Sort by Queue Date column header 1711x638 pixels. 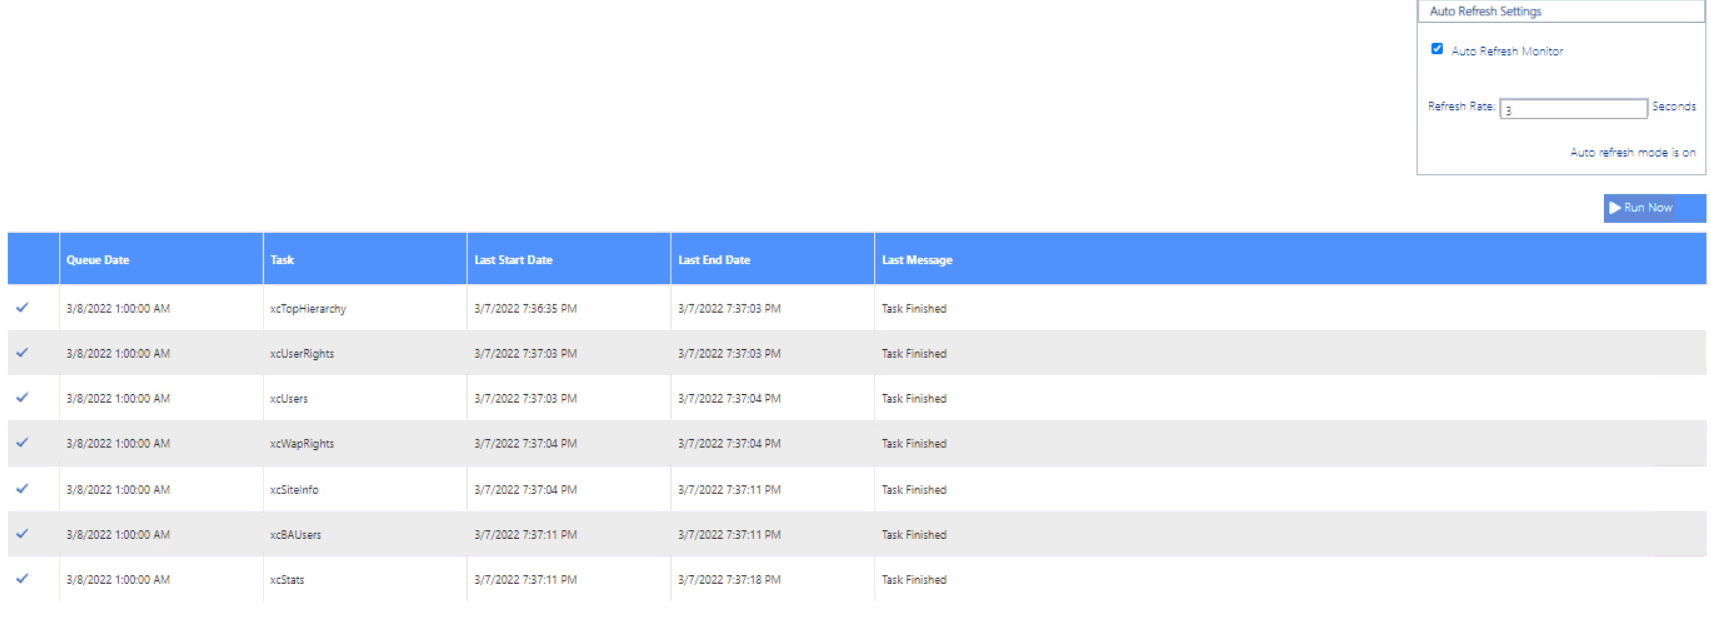pos(98,260)
